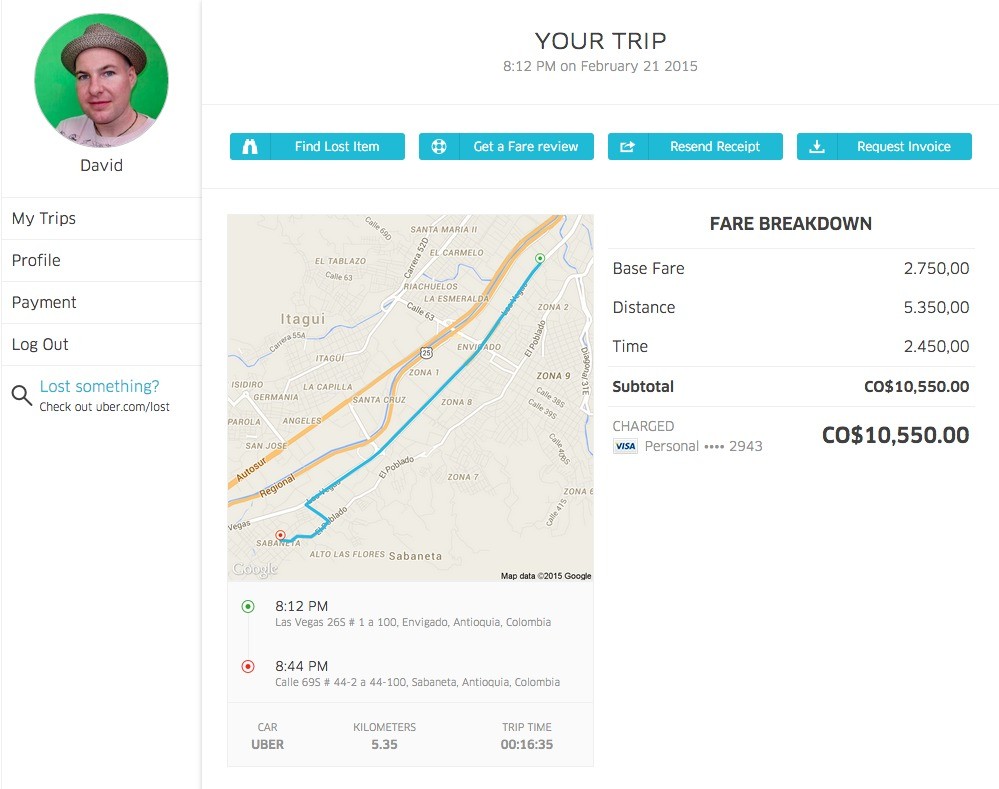Image resolution: width=999 pixels, height=789 pixels.
Task: Click the magnifying glass beside Lost something
Action: click(22, 394)
